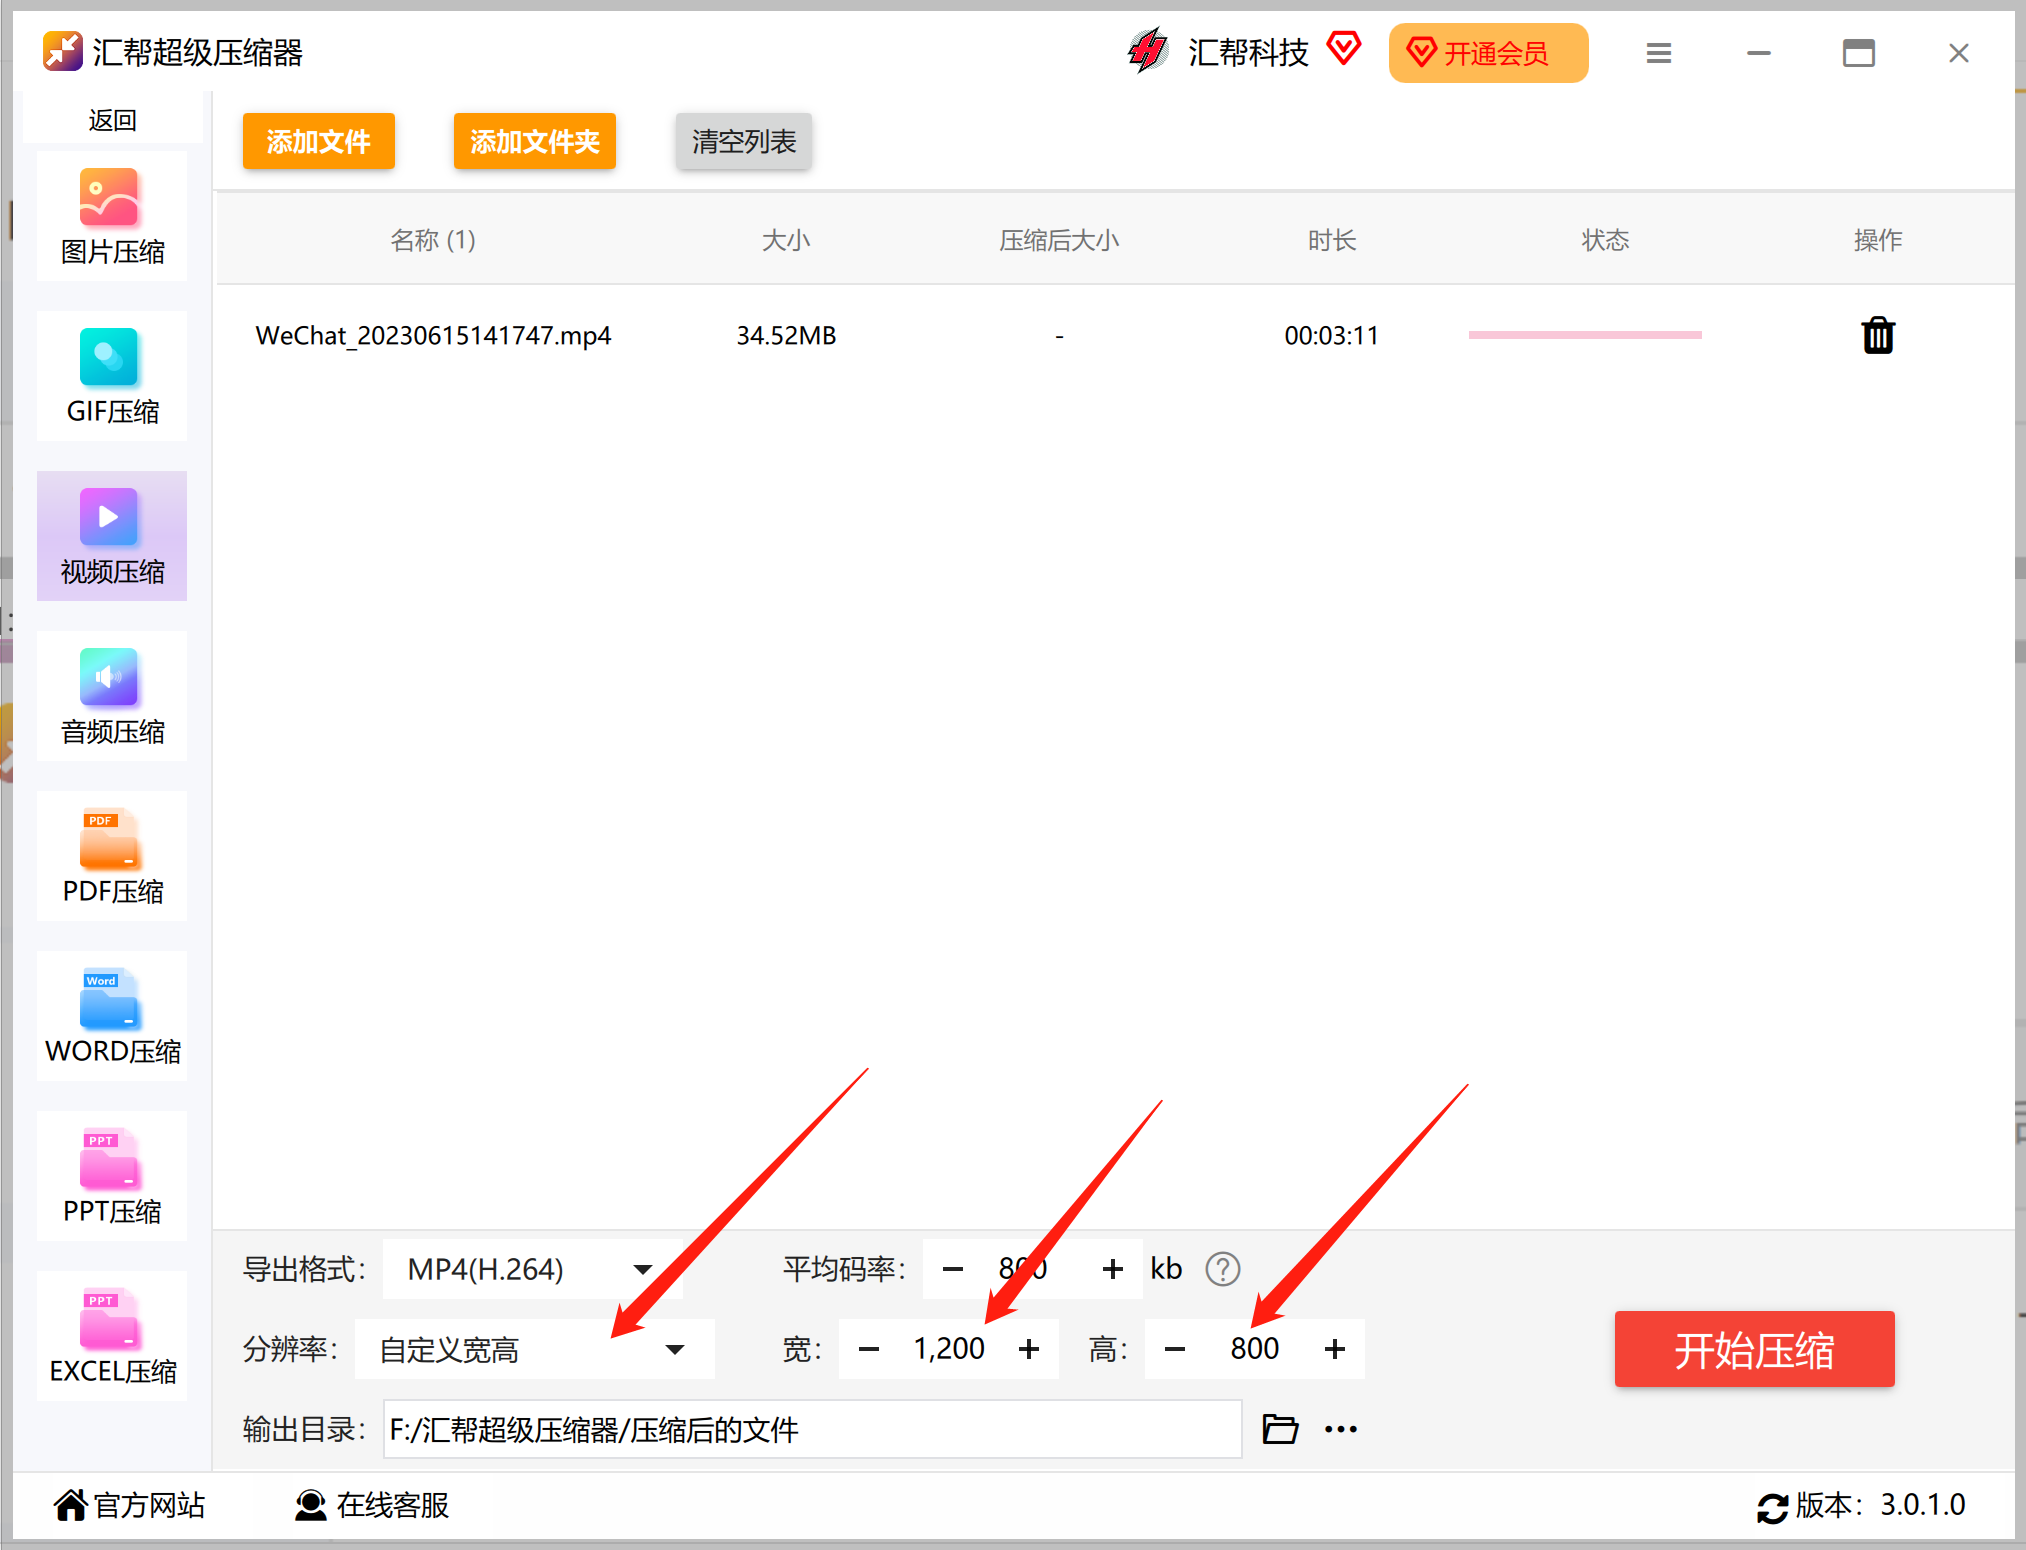The image size is (2026, 1550).
Task: Clear the list with 清空列表
Action: (744, 141)
